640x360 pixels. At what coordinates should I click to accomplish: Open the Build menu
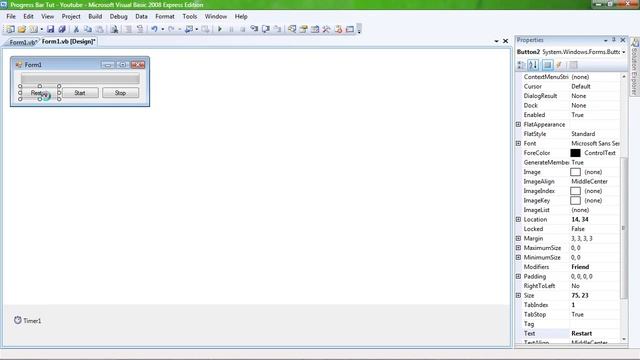point(95,16)
